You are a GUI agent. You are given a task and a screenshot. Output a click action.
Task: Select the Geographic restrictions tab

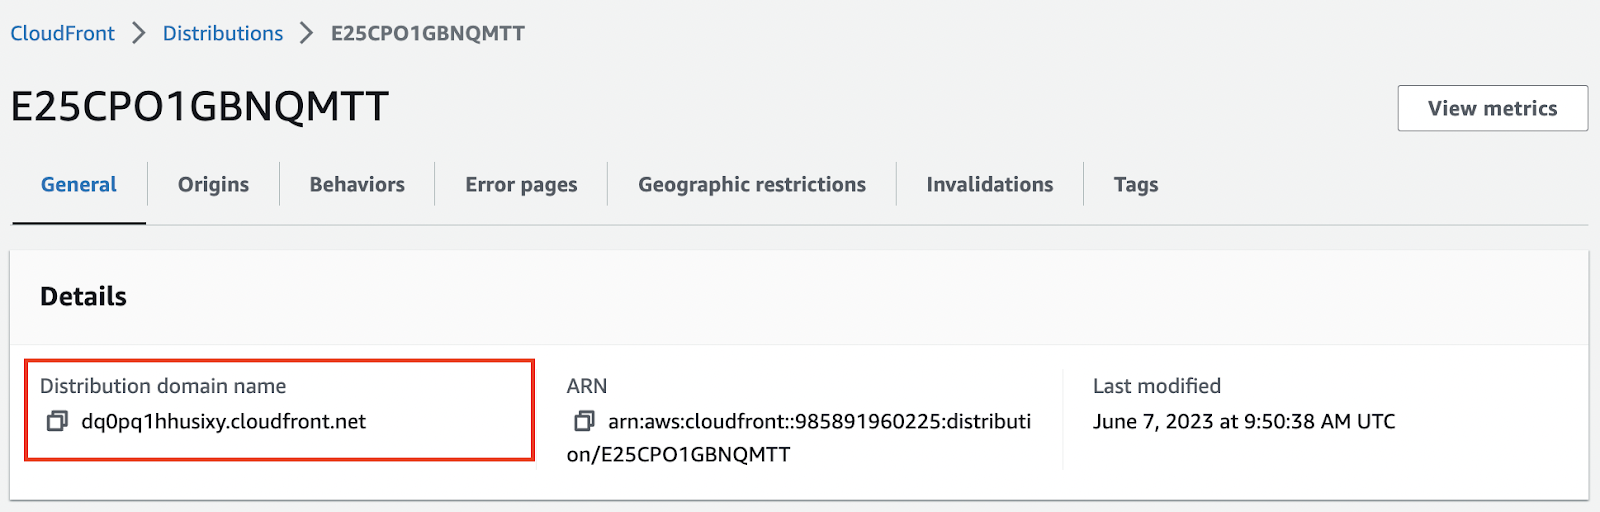752,185
